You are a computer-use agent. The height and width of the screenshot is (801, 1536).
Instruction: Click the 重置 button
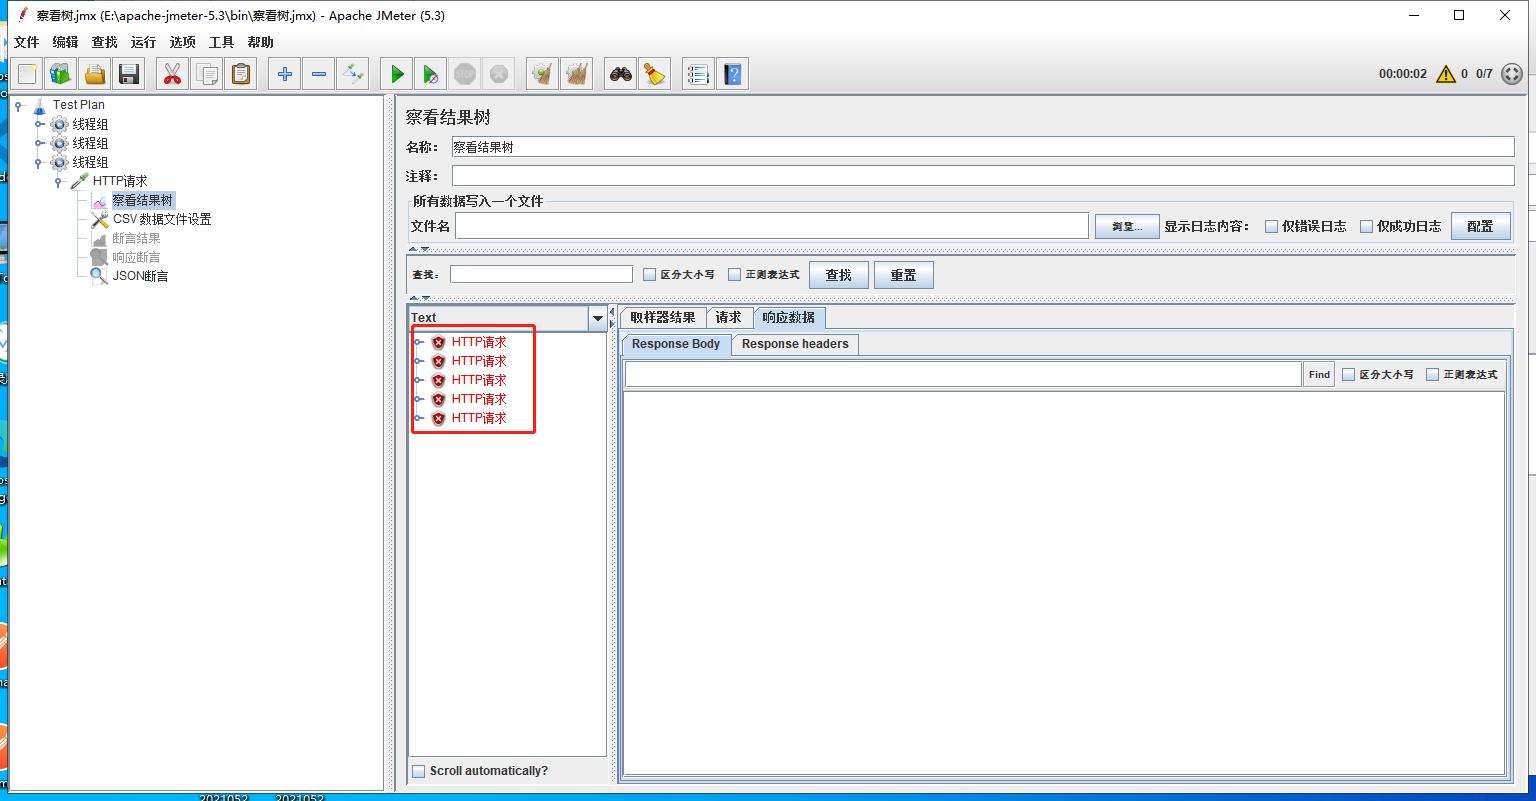(903, 275)
